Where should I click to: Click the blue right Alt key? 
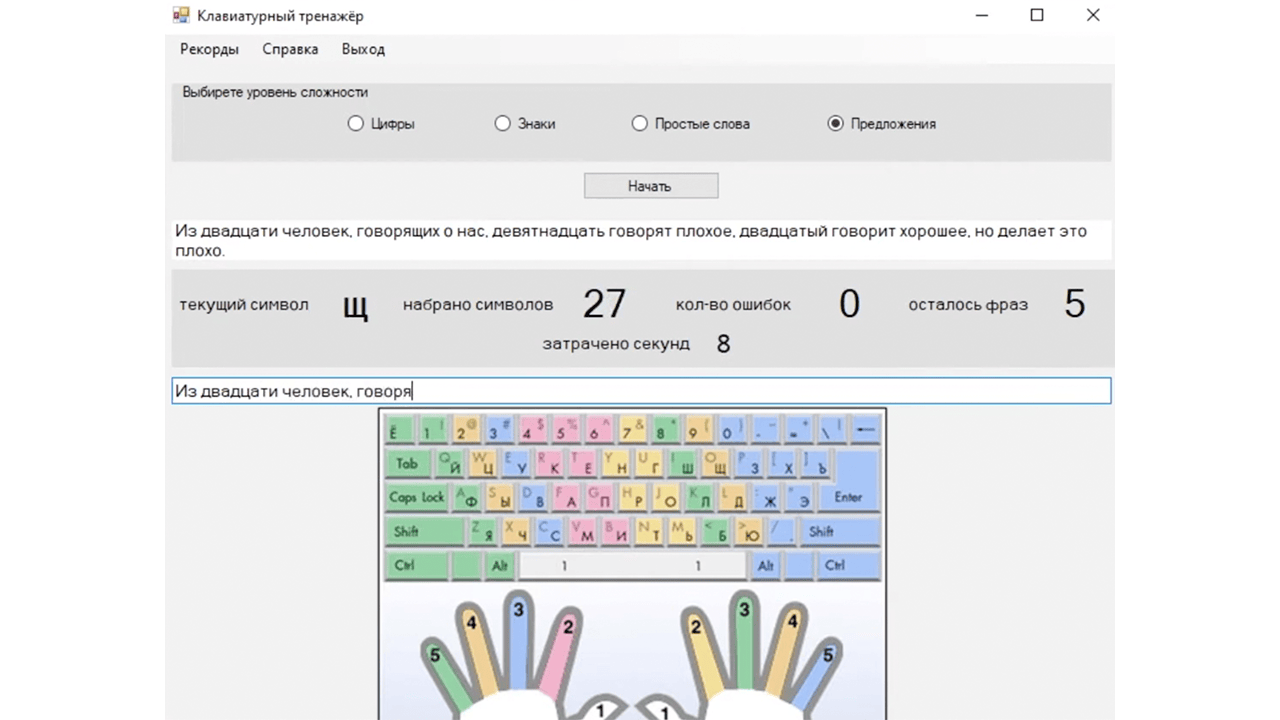[765, 565]
